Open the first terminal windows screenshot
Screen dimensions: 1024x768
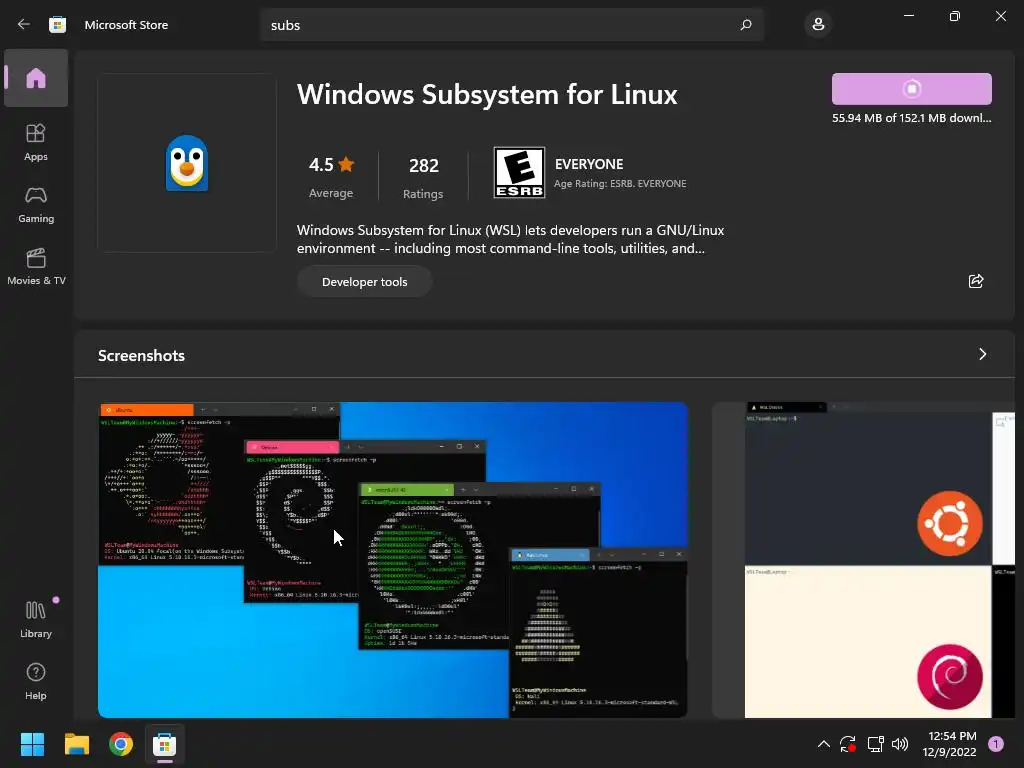[392, 560]
